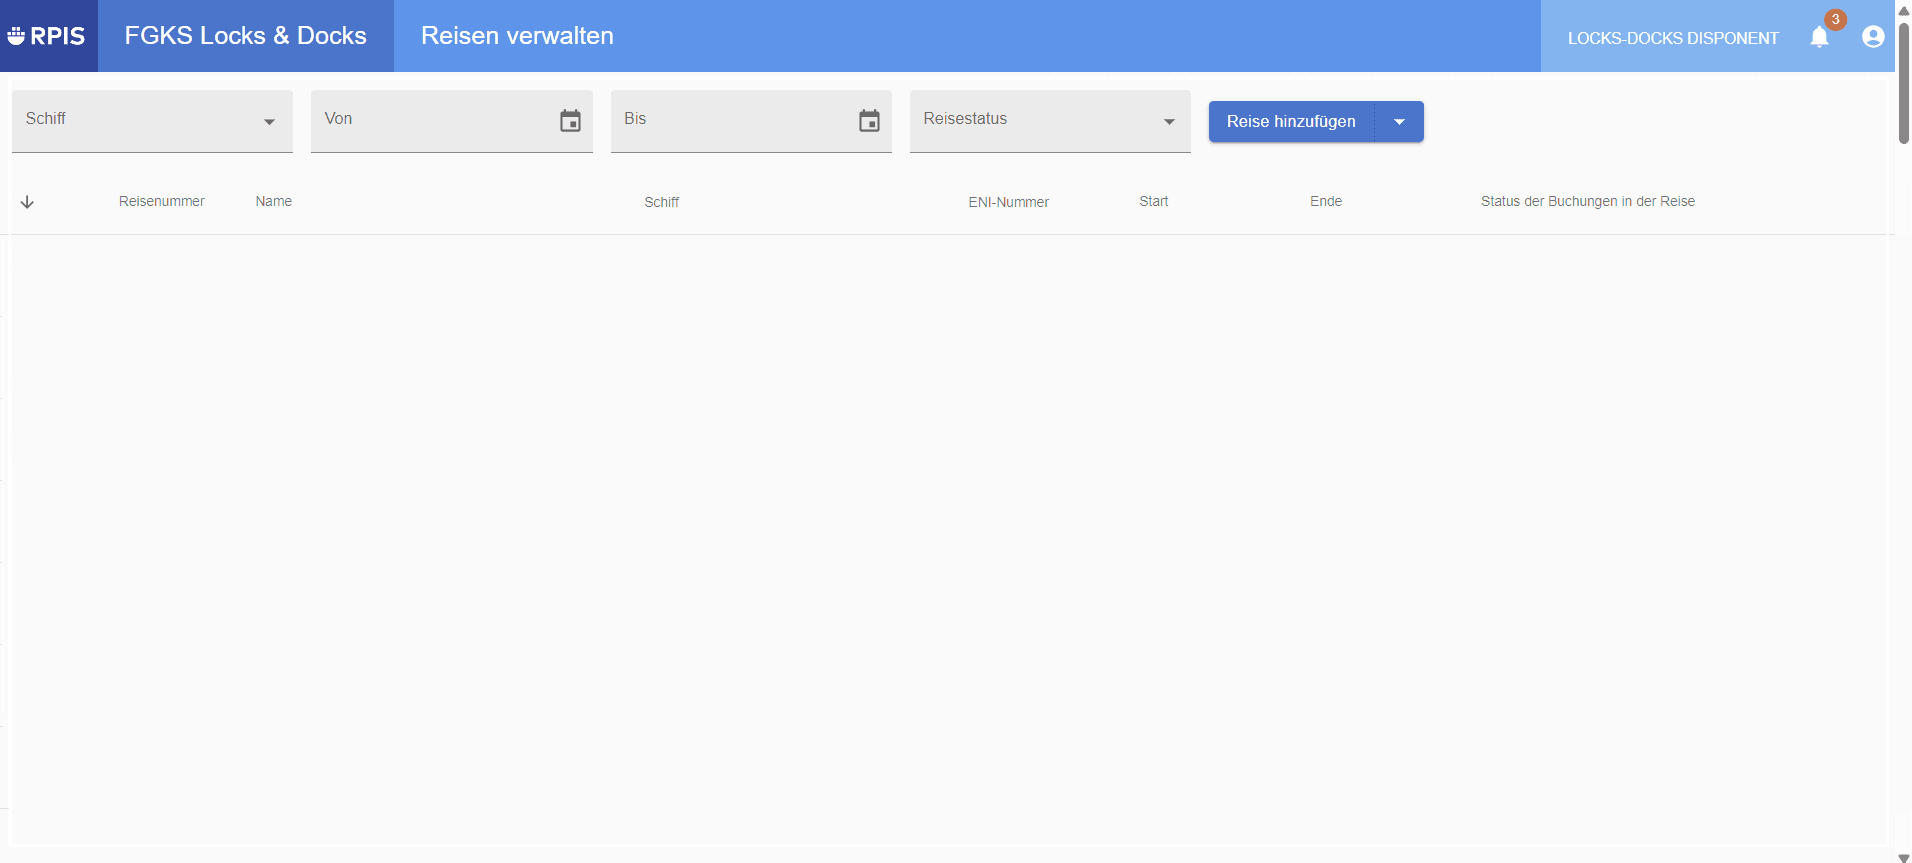Sort by Reisenummer column

161,201
